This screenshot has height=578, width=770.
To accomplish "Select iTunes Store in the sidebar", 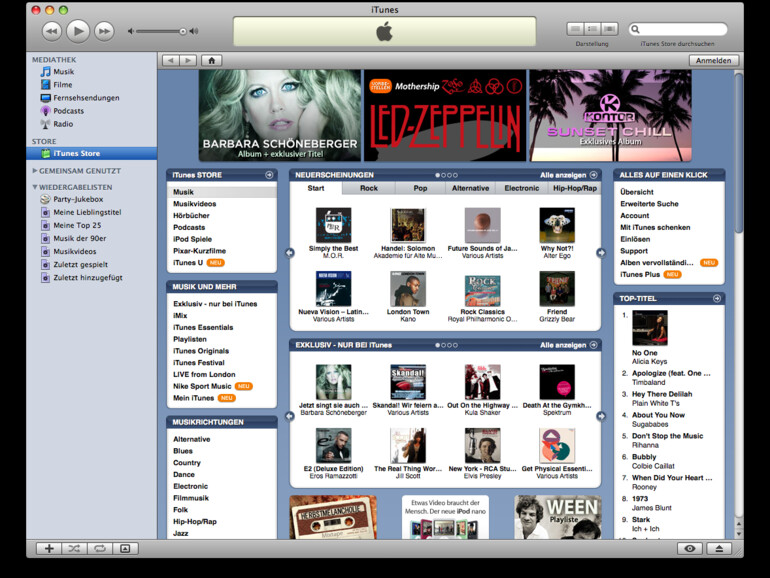I will pos(91,153).
